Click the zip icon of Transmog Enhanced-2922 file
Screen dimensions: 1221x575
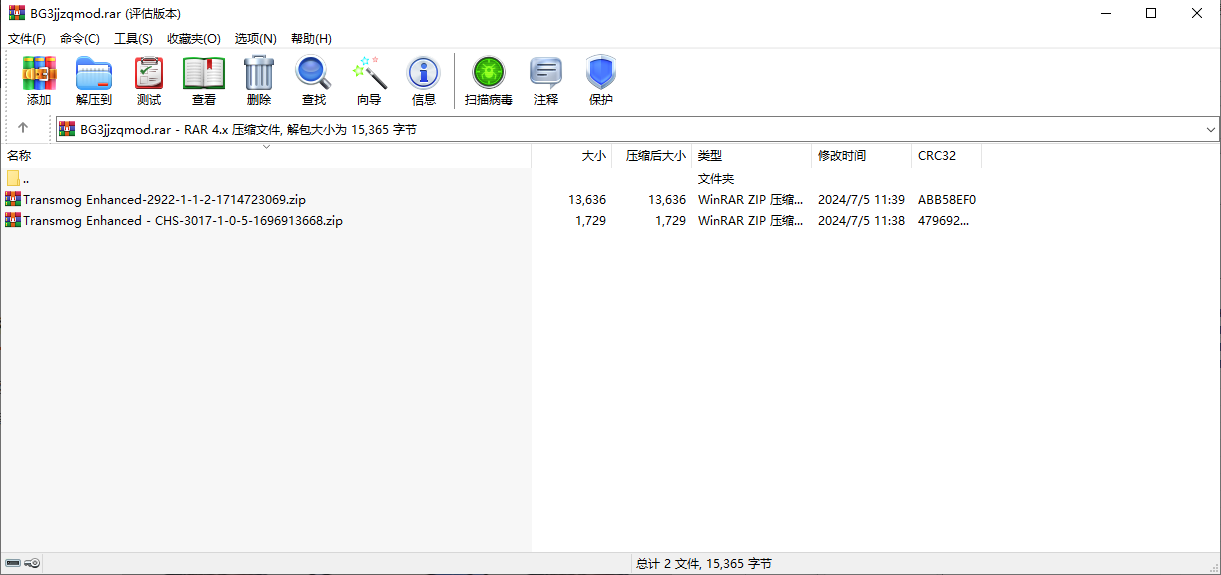13,199
